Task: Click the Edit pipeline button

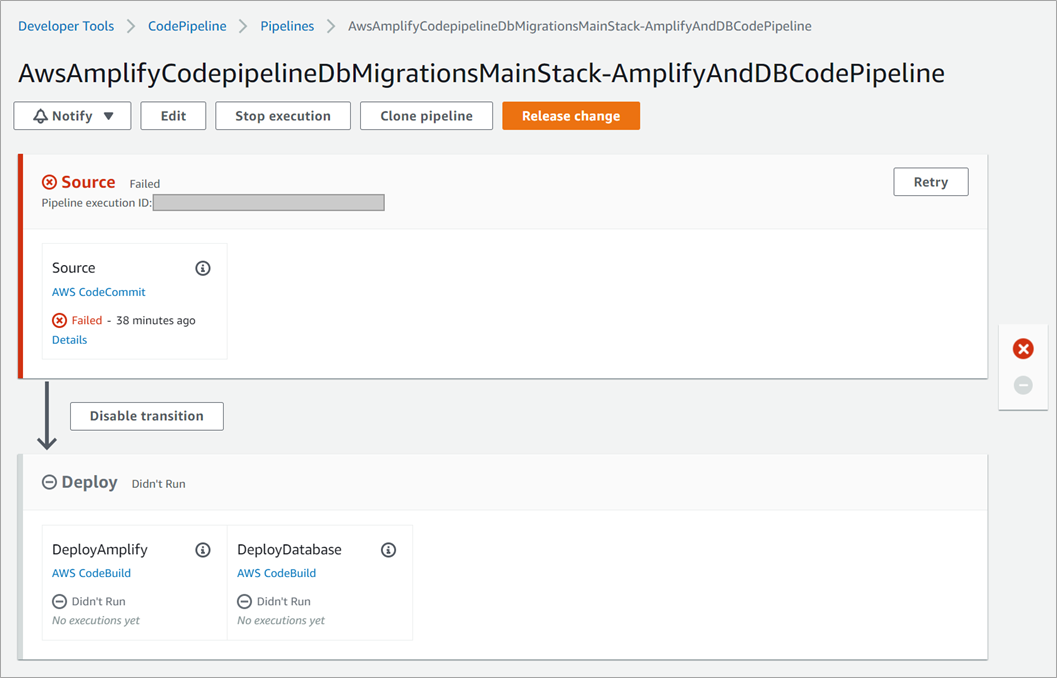Action: pos(173,116)
